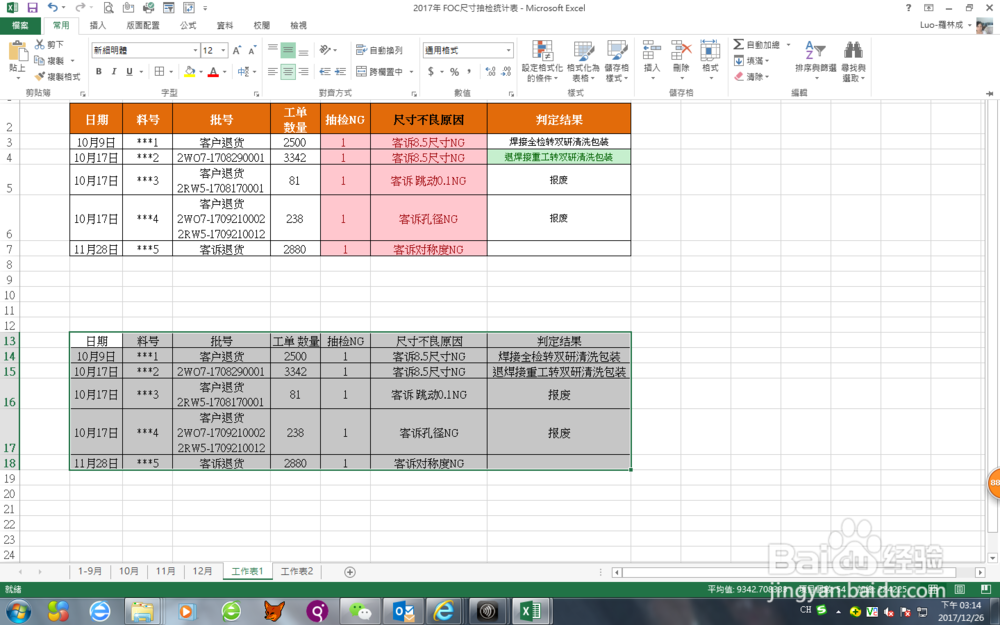Expand font color dropdown arrow

tap(224, 71)
